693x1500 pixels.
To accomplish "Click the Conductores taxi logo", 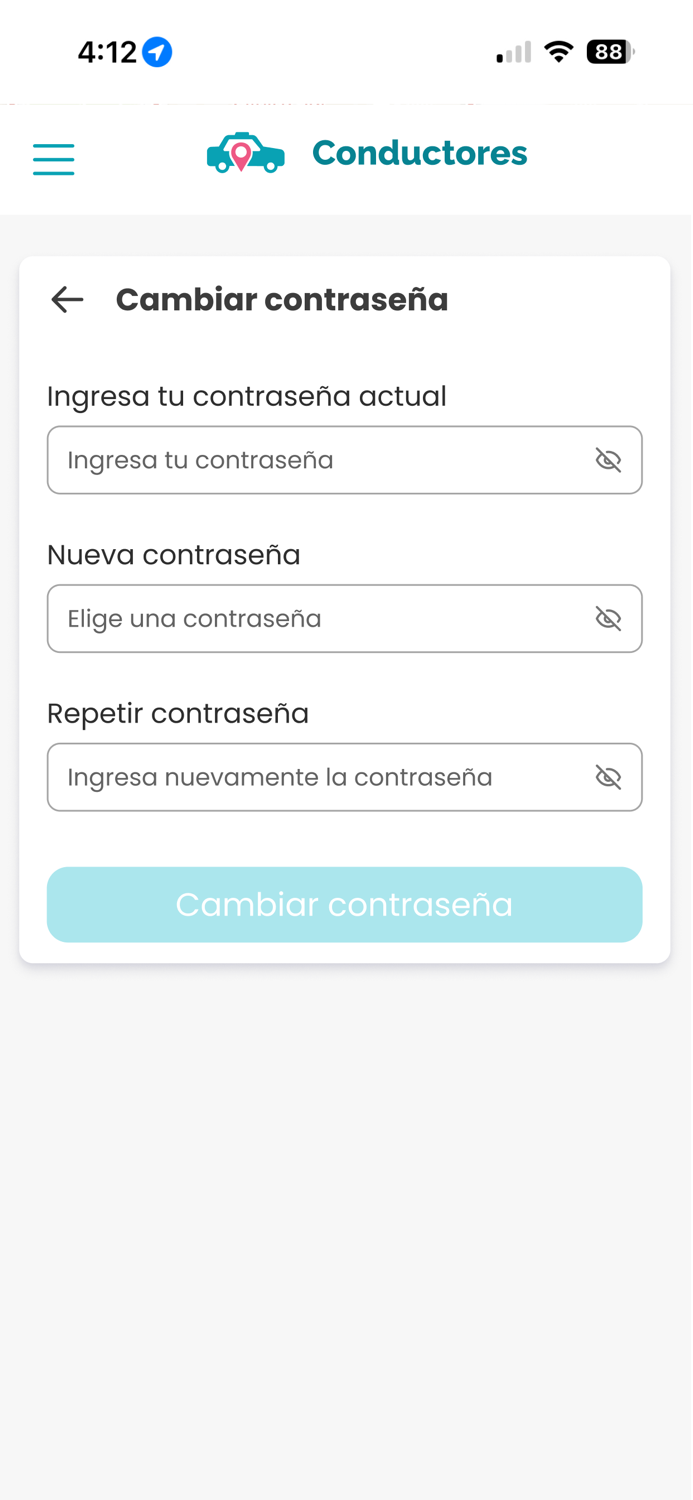I will pos(245,155).
